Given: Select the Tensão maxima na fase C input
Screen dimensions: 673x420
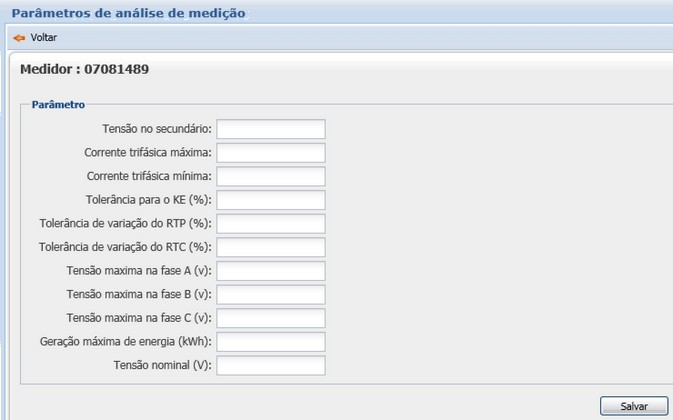Looking at the screenshot, I should point(271,318).
